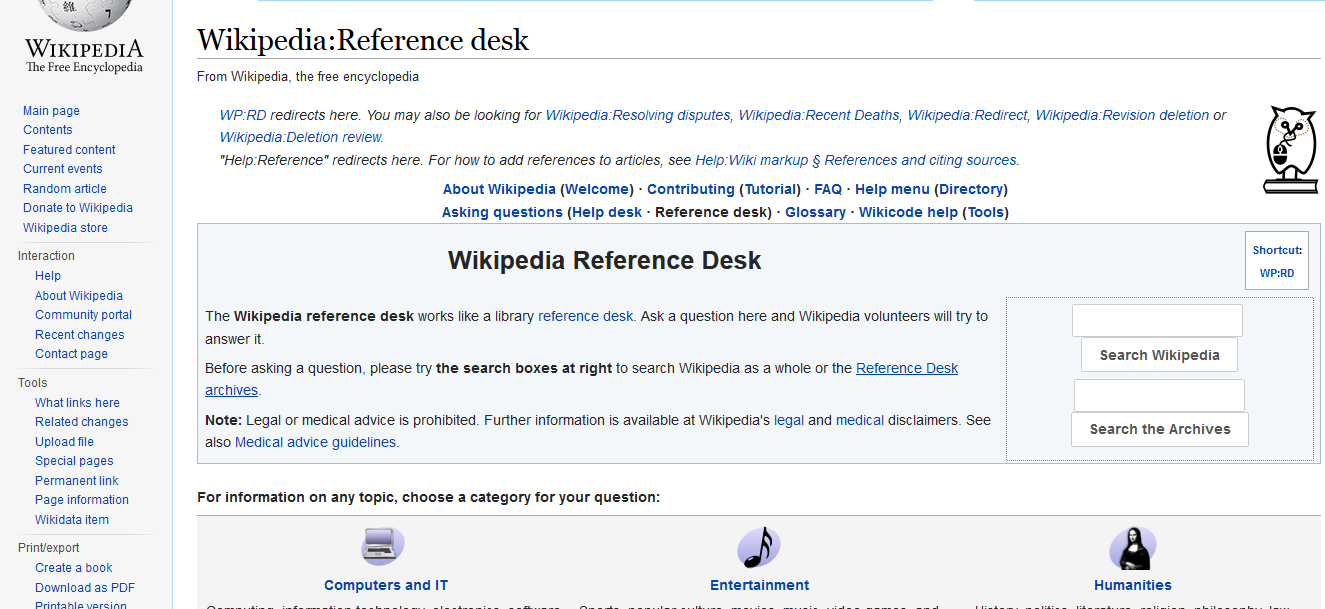
Task: Click the owl reference desk mascot image
Action: click(x=1291, y=149)
